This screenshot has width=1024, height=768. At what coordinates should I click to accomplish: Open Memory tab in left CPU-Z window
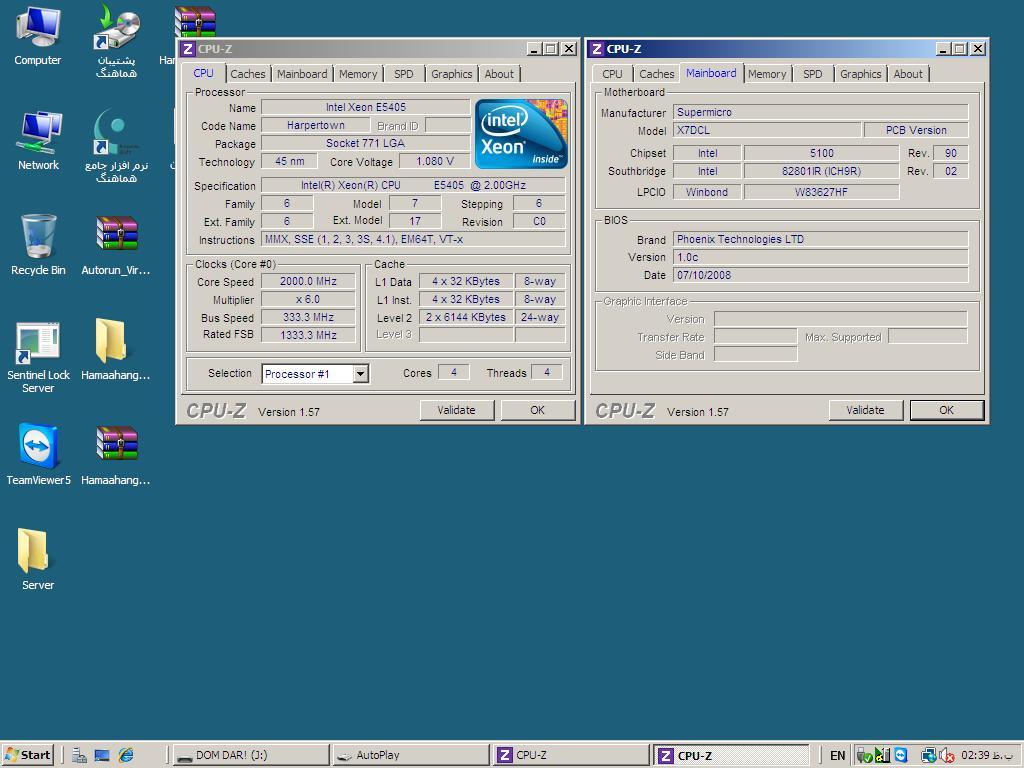358,74
